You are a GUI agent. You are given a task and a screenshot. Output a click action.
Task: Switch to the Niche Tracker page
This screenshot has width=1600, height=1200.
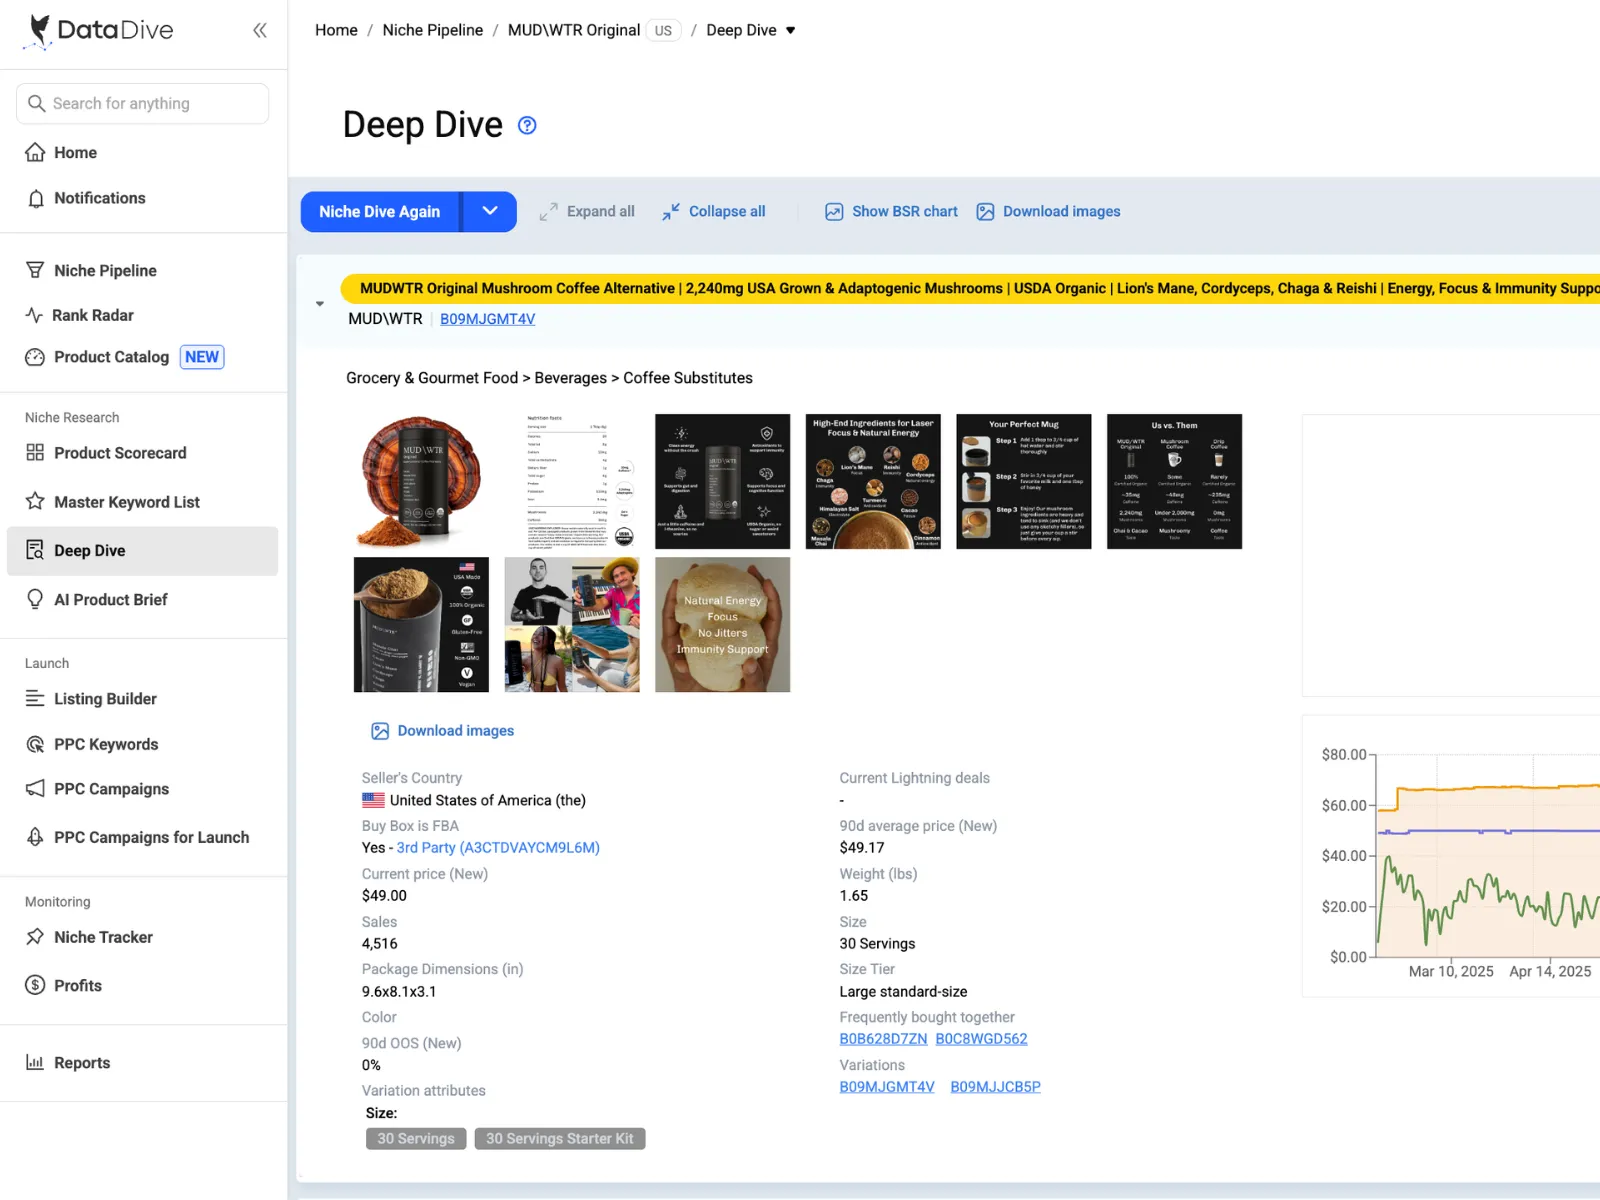pyautogui.click(x=102, y=937)
